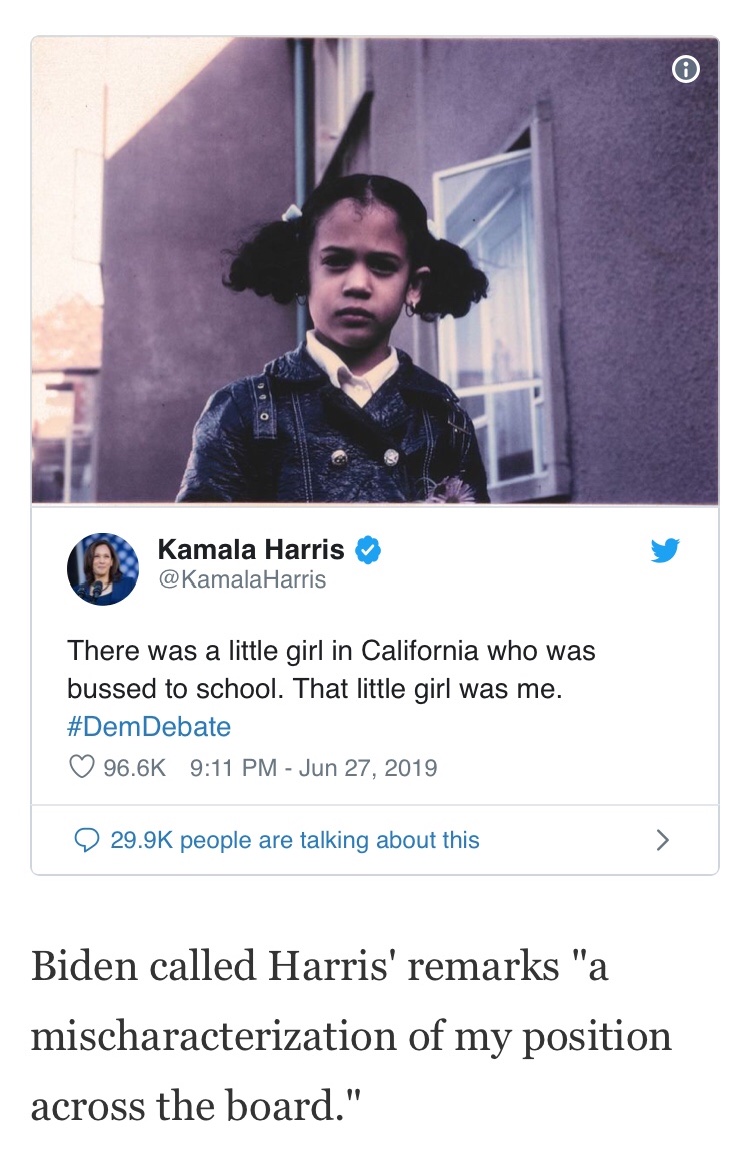The height and width of the screenshot is (1163, 746).
Task: Follow the #DemDebate hashtag link
Action: (149, 727)
